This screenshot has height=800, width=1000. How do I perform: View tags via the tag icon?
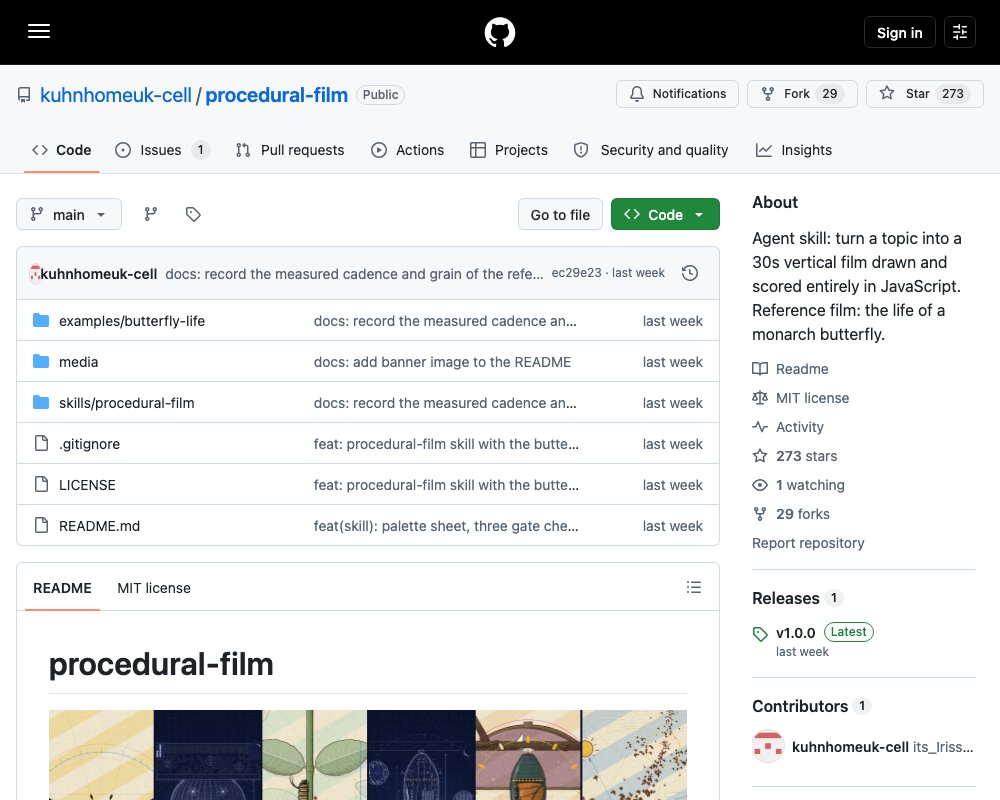click(193, 214)
